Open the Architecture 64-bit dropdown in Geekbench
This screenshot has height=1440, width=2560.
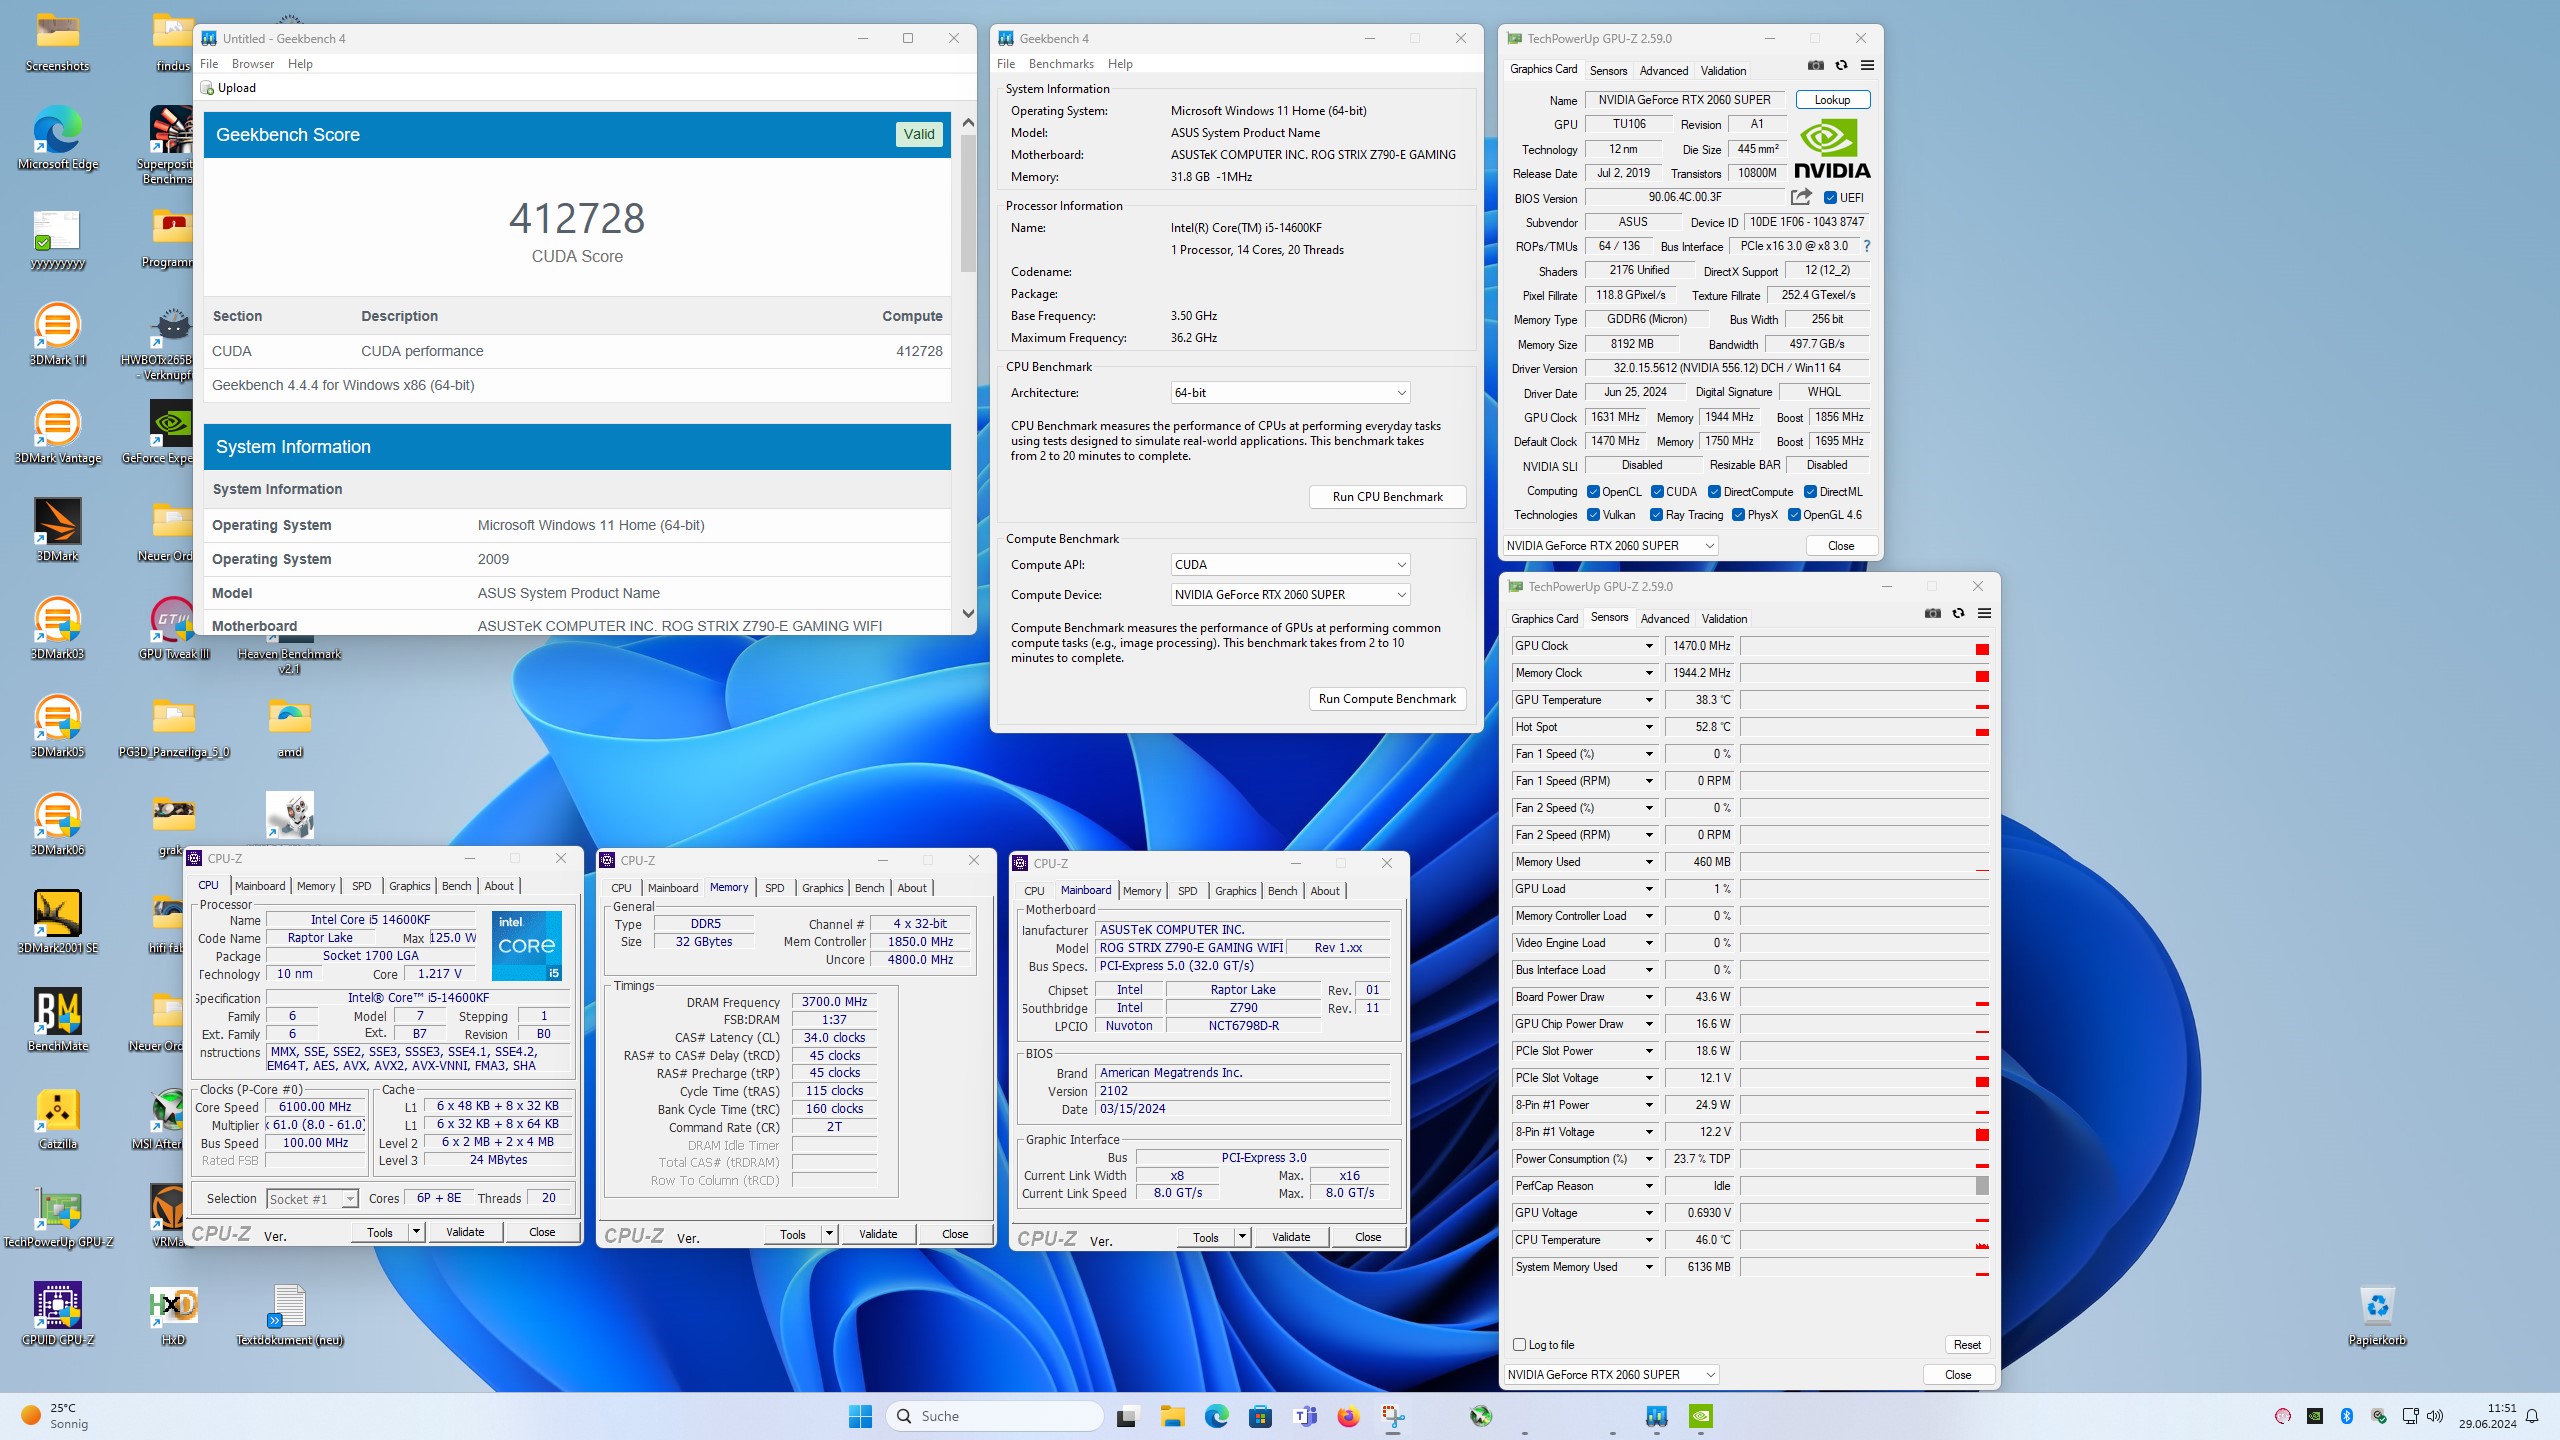[1290, 393]
